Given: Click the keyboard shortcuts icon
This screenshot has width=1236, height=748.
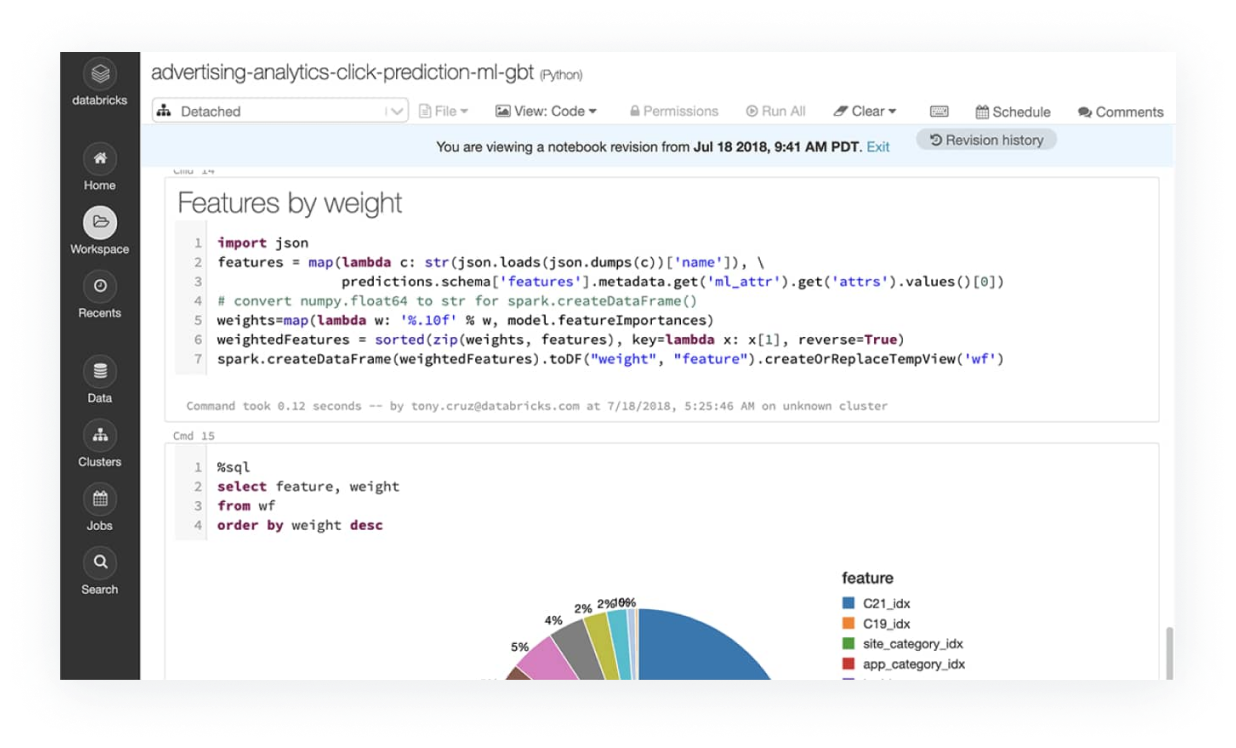Looking at the screenshot, I should click(938, 111).
